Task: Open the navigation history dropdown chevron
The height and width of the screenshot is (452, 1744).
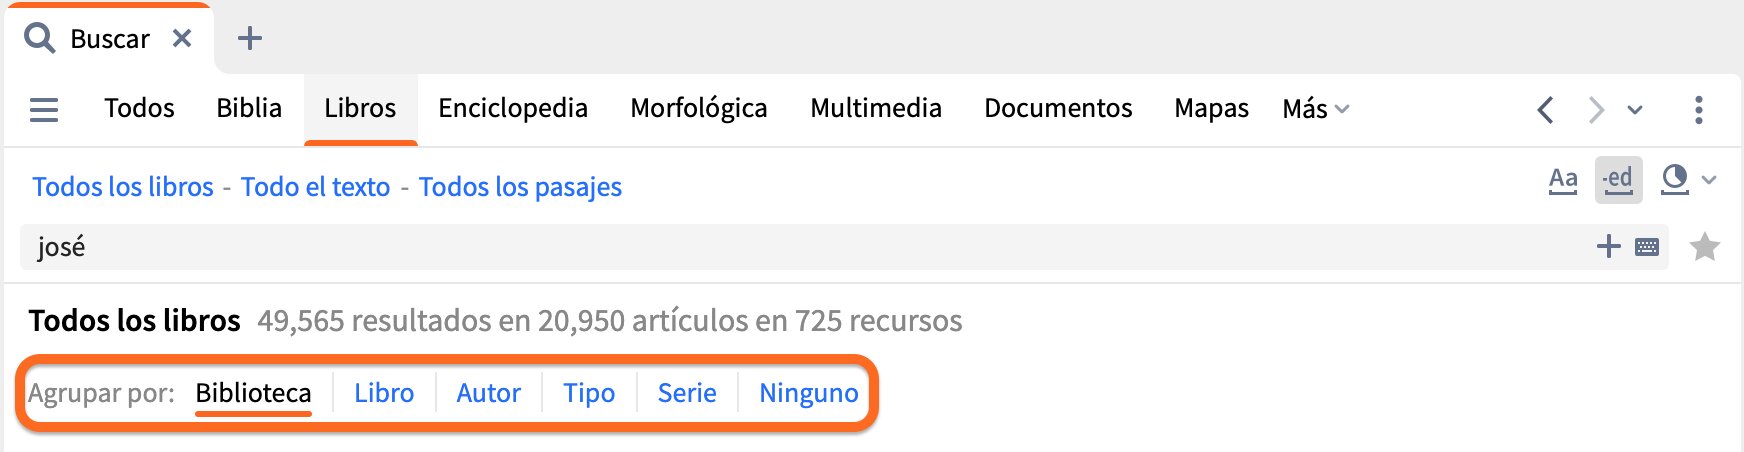Action: click(x=1635, y=110)
